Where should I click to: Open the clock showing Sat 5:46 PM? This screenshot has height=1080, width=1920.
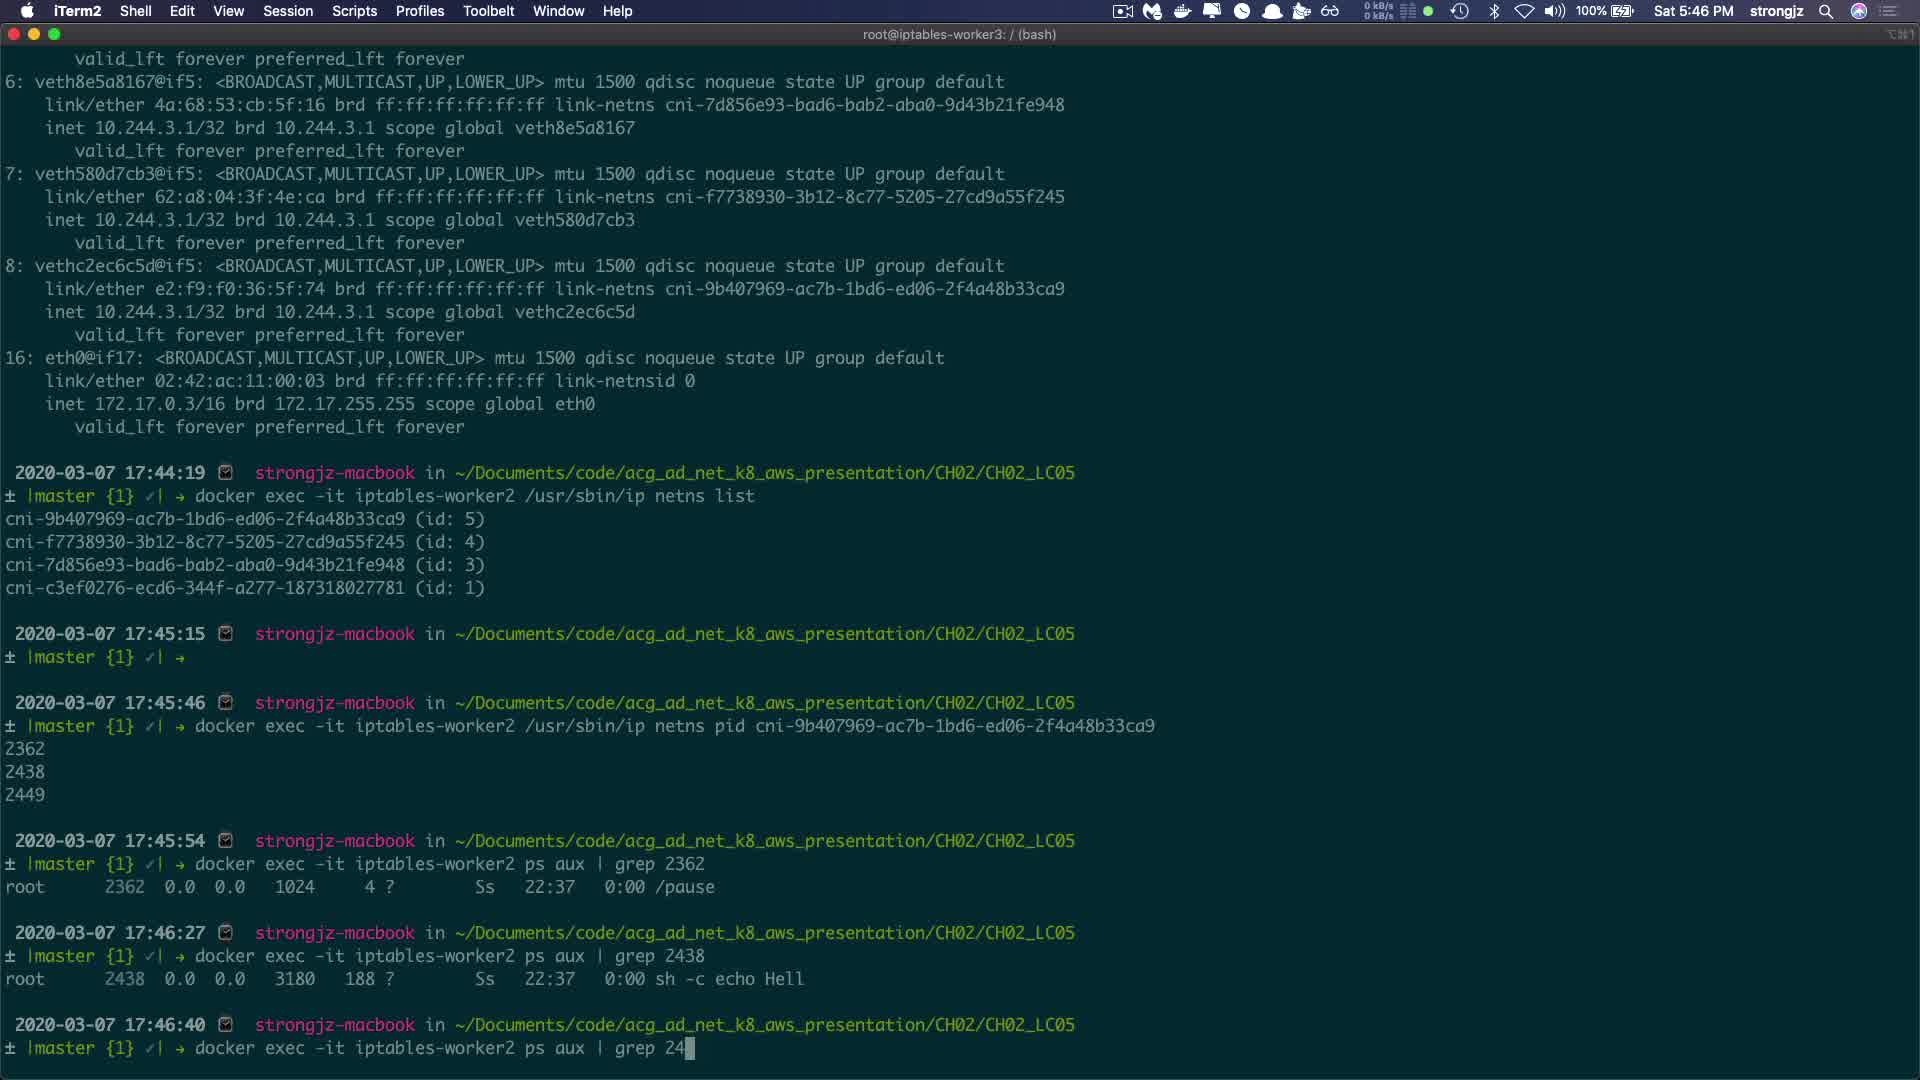[1693, 11]
